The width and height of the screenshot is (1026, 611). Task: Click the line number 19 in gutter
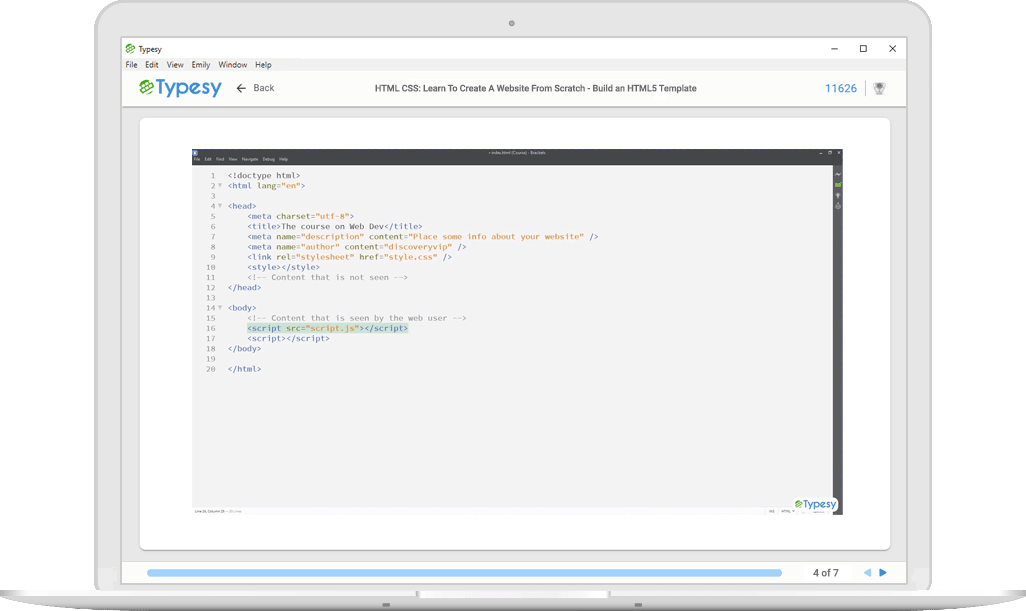(211, 358)
